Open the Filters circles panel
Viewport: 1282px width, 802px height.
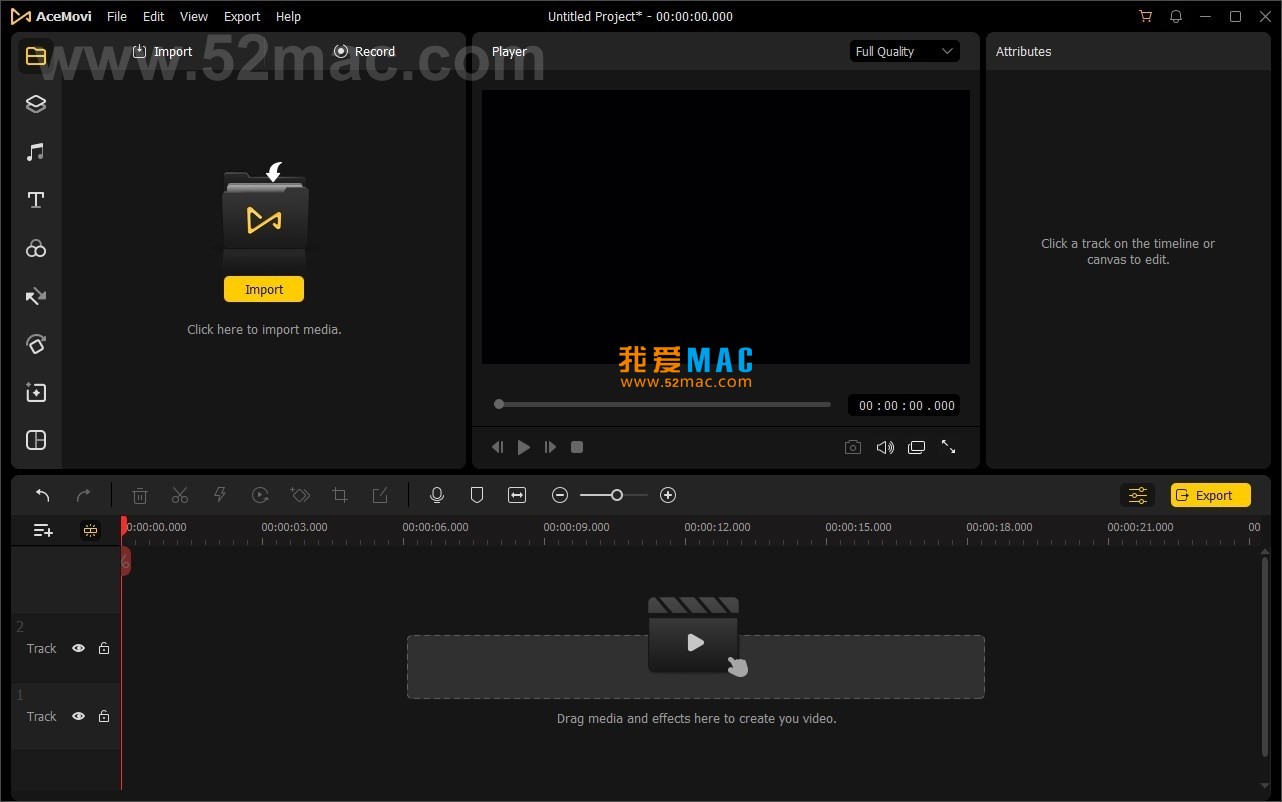coord(36,248)
